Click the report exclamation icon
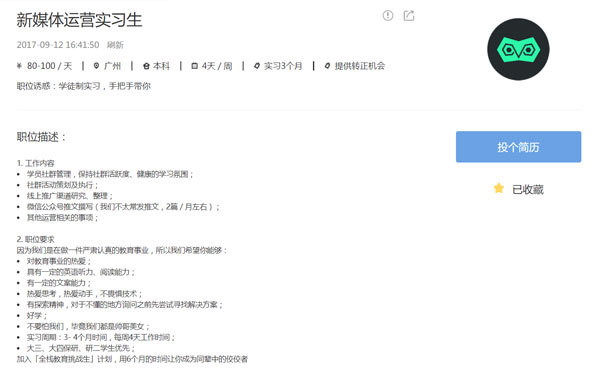This screenshot has width=600, height=369. coord(388,15)
